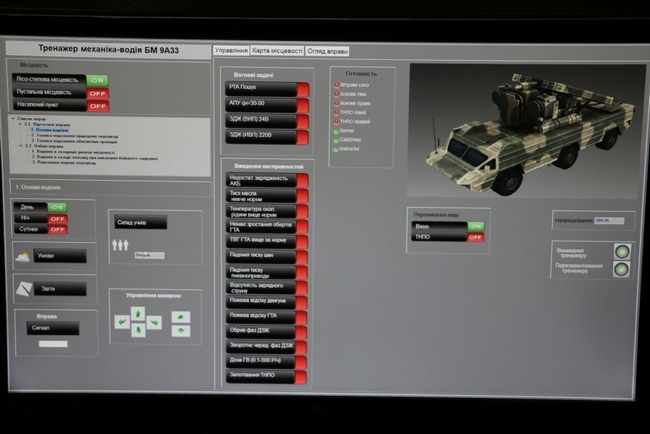Click the Server readiness status indicator
The height and width of the screenshot is (434, 650).
tap(337, 130)
